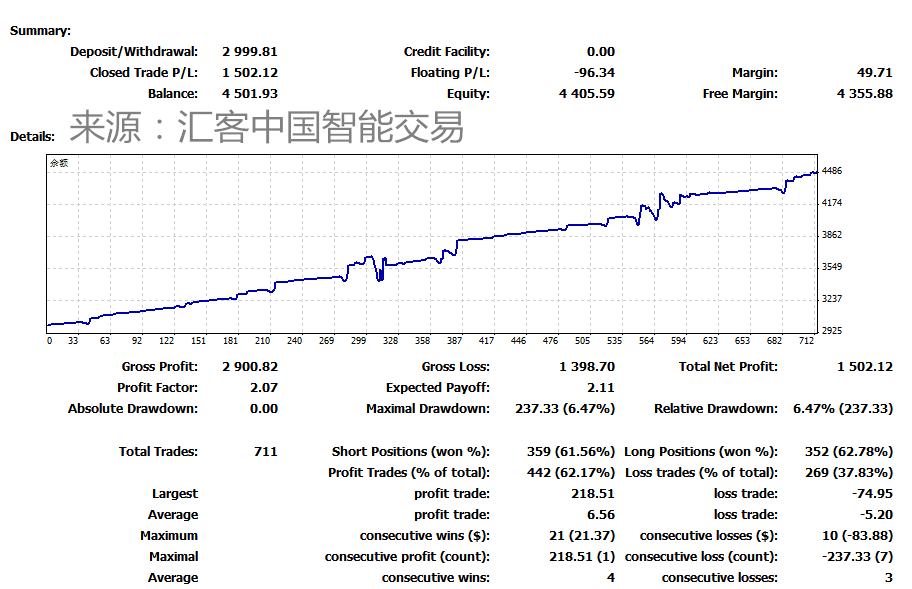Click the "Deposit/Withdrawal:" label
912x589 pixels.
coord(134,52)
